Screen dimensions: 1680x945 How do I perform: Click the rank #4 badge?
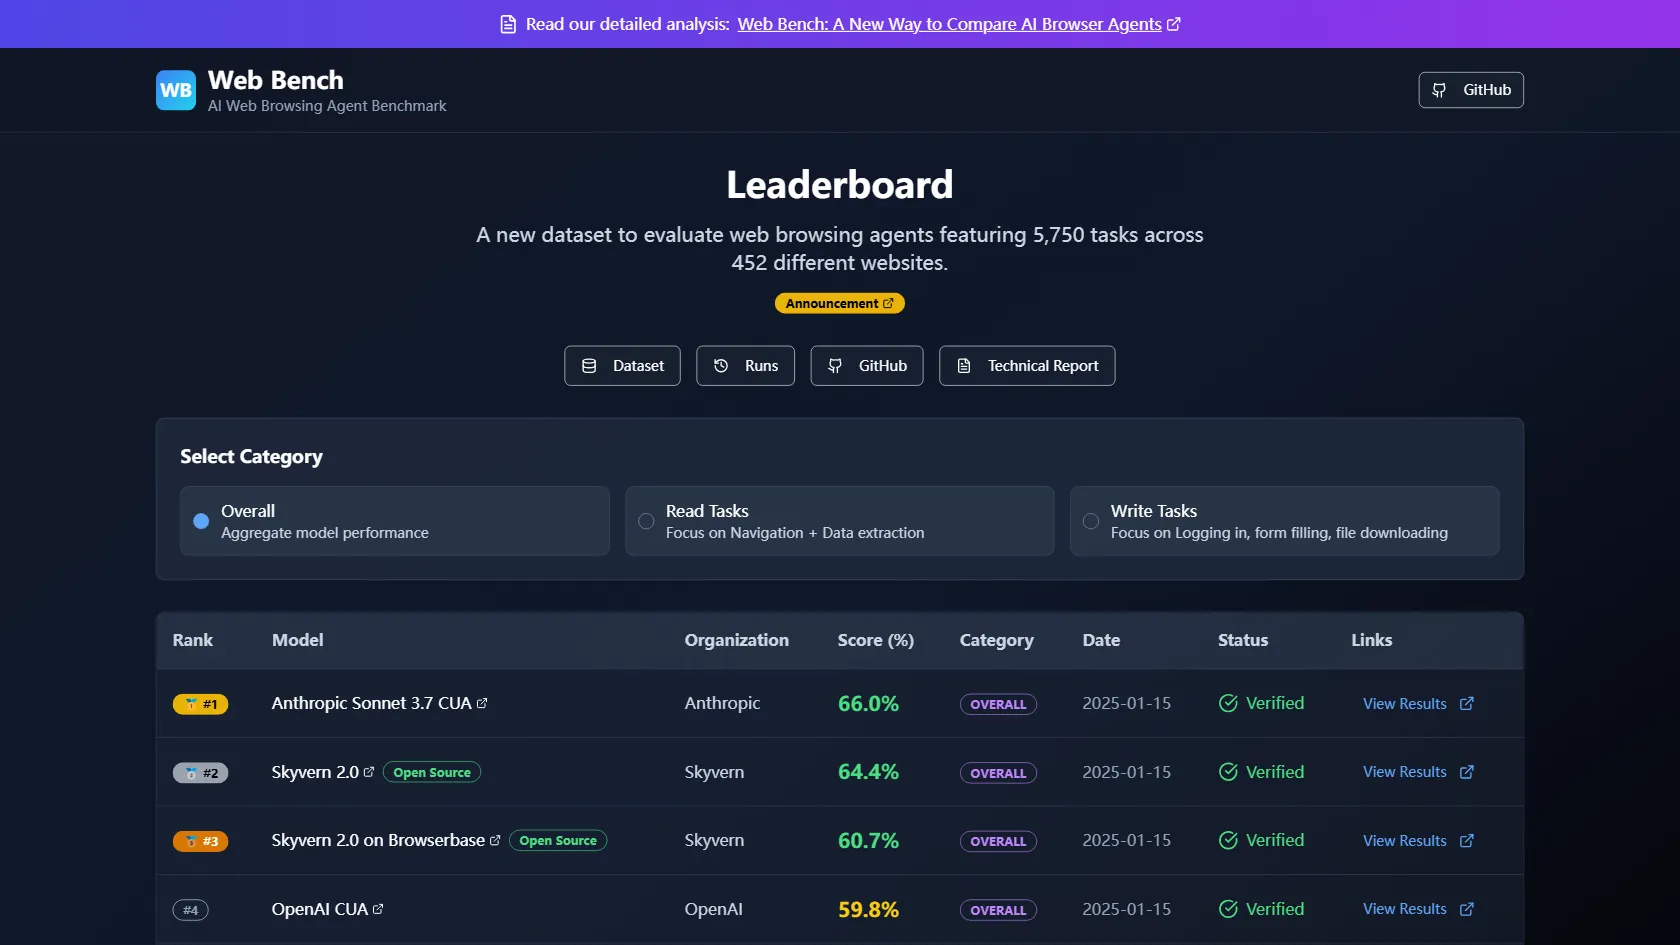pyautogui.click(x=190, y=910)
